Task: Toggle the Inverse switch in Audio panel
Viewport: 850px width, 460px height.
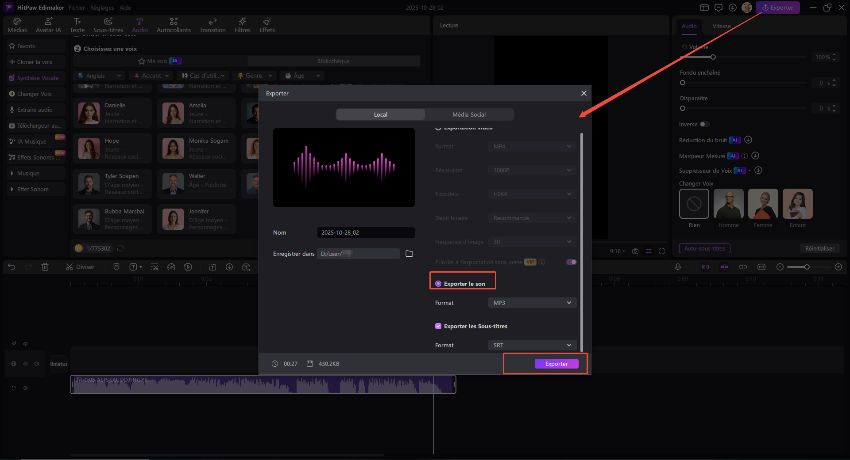Action: [705, 124]
